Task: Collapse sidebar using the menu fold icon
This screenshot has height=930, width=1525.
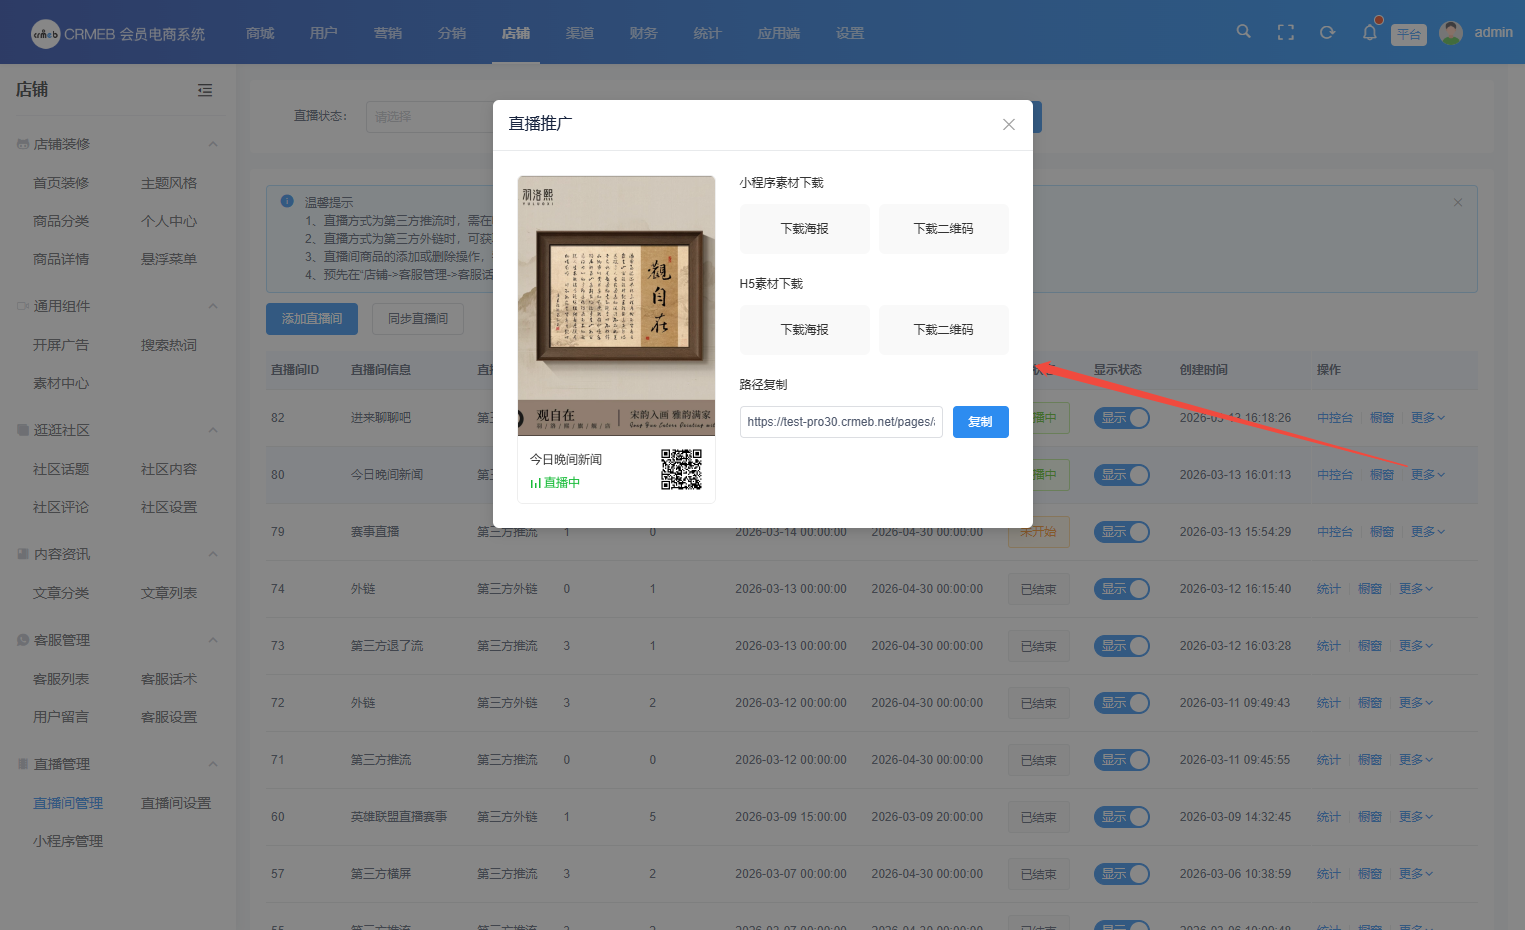Action: [205, 90]
